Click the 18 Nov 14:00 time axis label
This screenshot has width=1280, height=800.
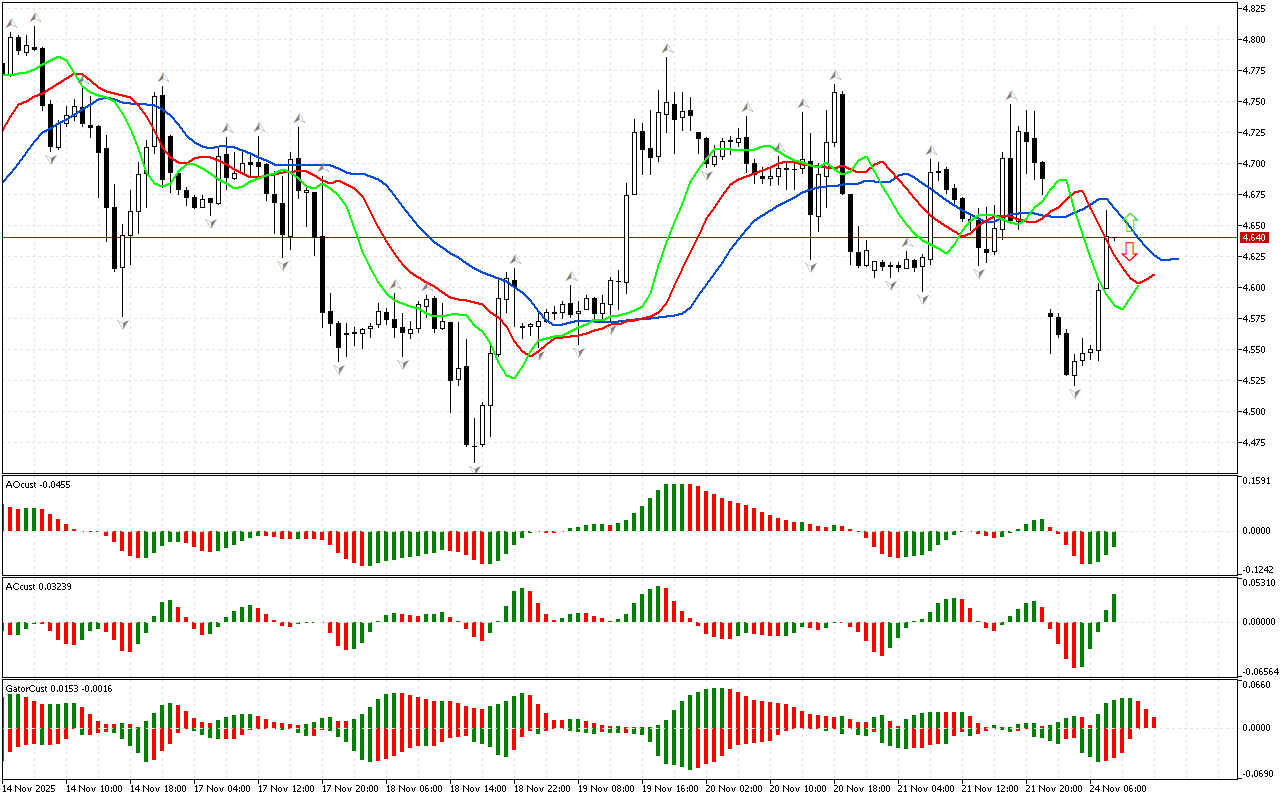point(480,789)
